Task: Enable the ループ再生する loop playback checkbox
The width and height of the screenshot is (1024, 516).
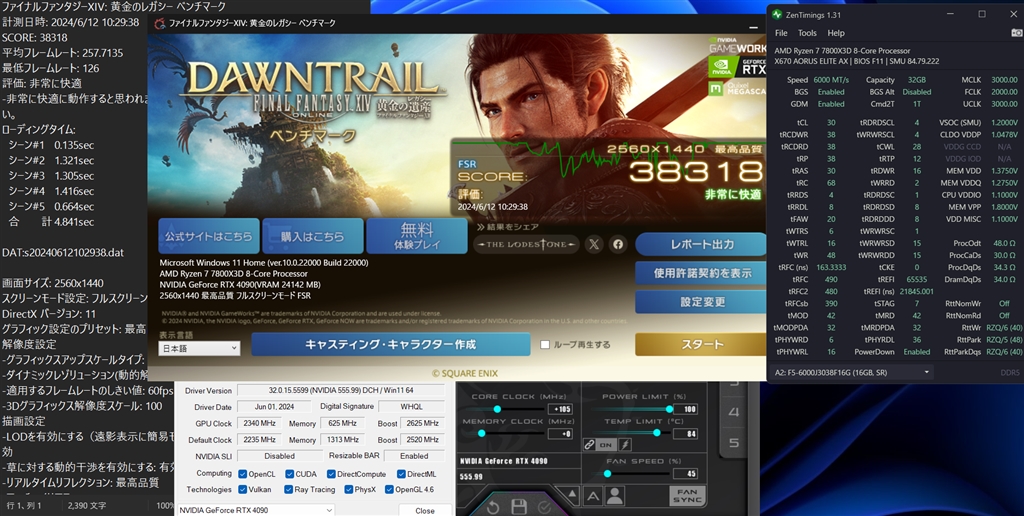Action: (545, 344)
